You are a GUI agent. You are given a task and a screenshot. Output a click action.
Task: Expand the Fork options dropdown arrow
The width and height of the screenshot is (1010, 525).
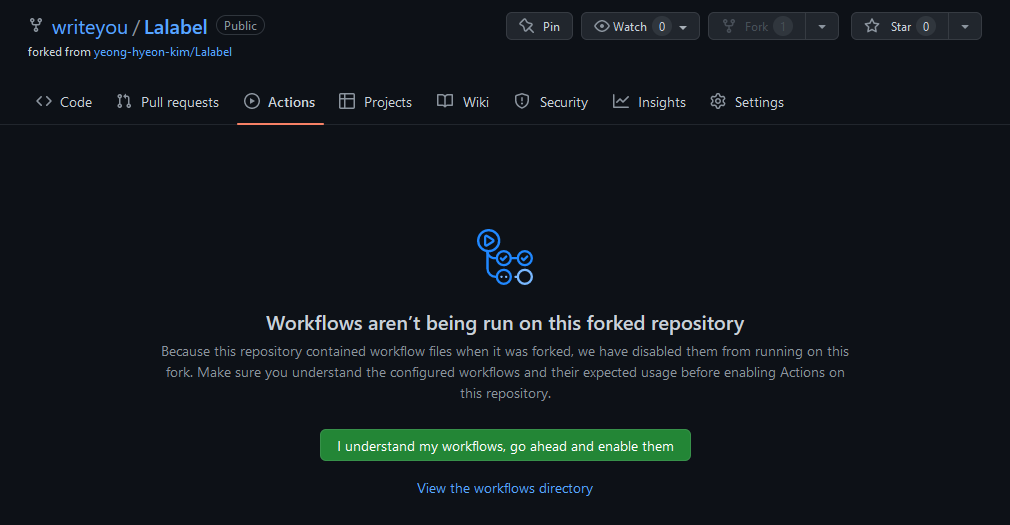point(822,26)
